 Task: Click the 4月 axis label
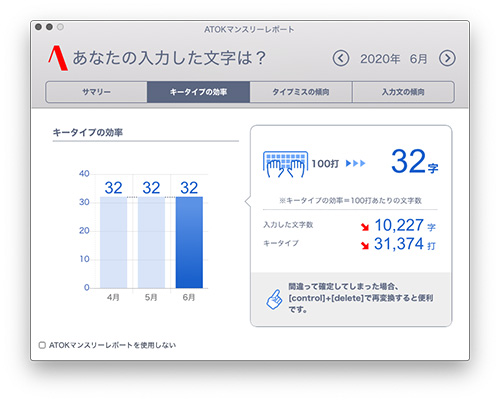113,297
